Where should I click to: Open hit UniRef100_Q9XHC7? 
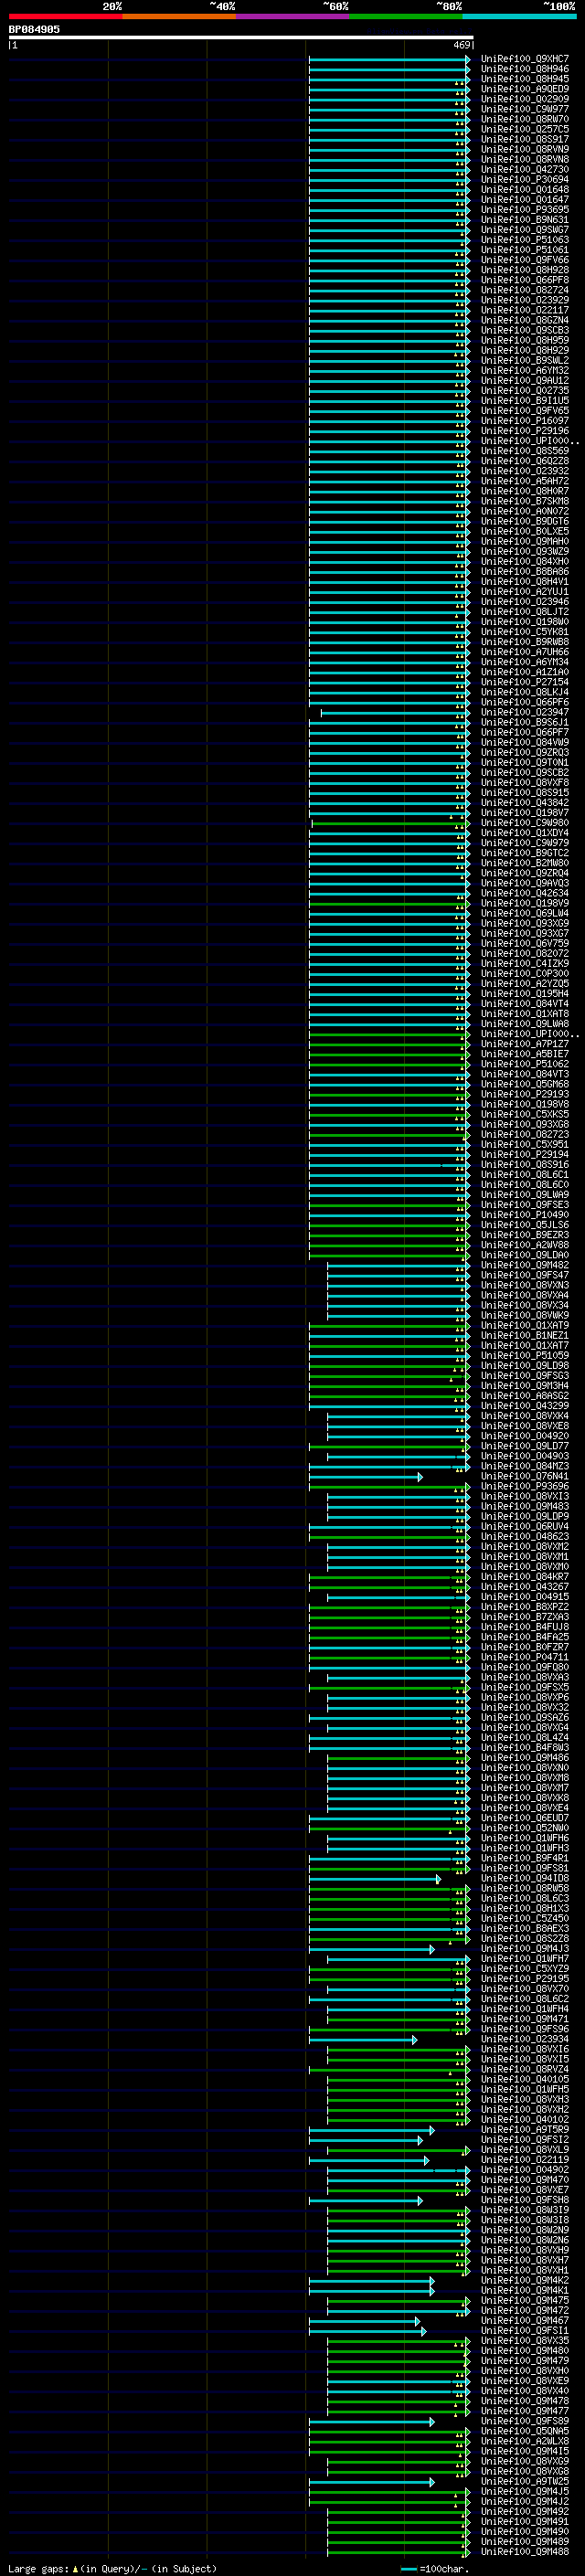pos(525,59)
